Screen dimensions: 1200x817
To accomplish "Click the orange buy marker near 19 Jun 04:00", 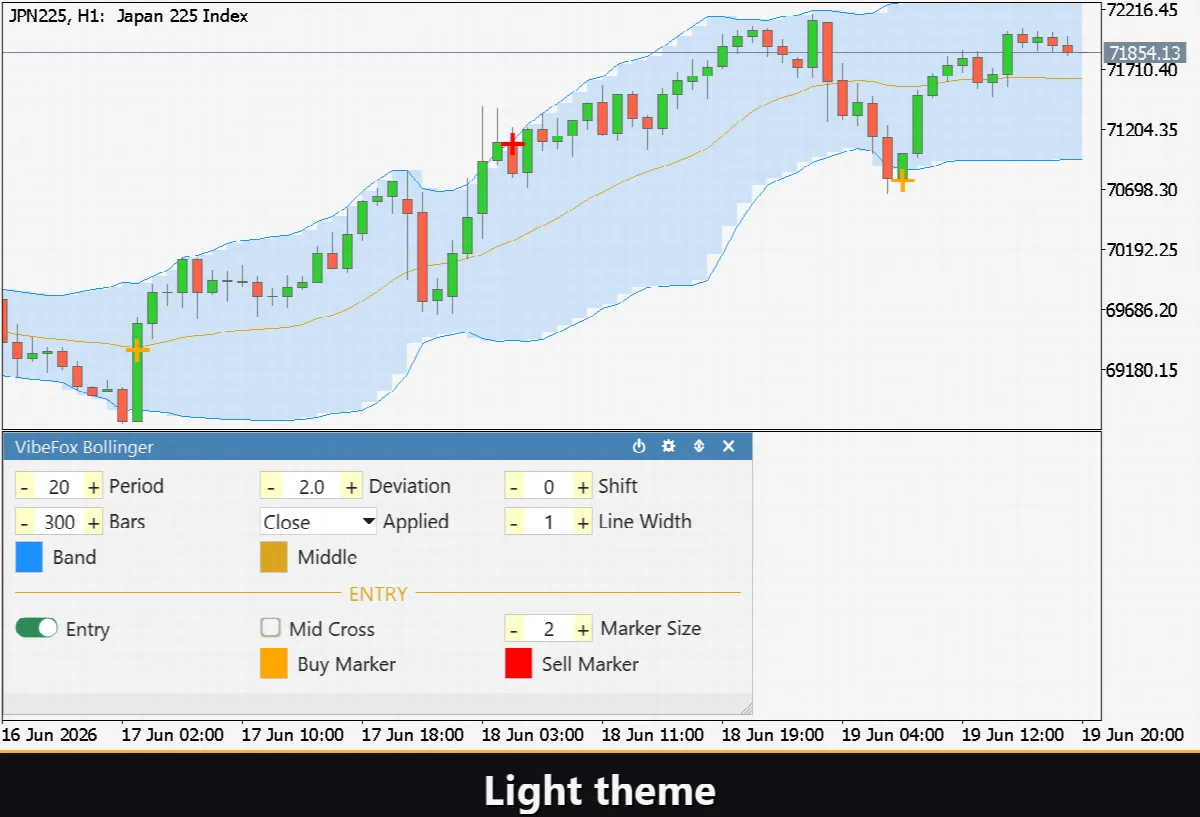I will point(902,180).
